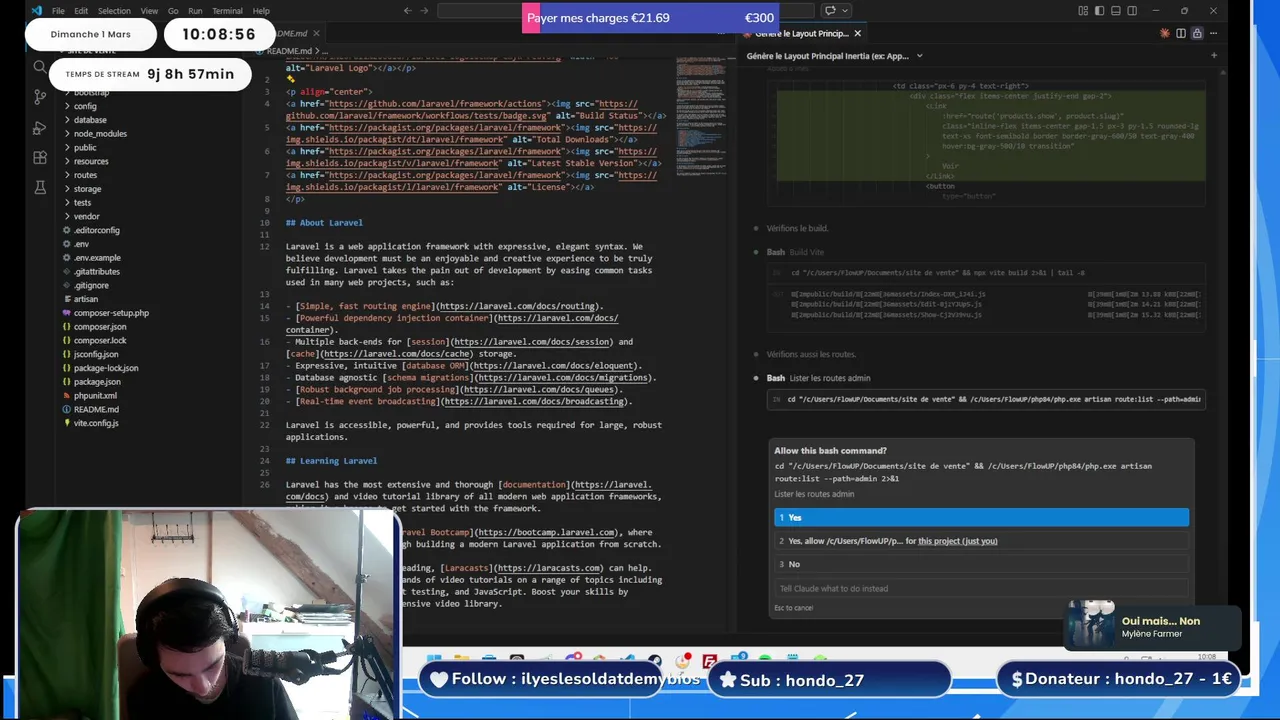Start a new Claude conversation with plus
This screenshot has height=720, width=1280.
coord(1214,55)
